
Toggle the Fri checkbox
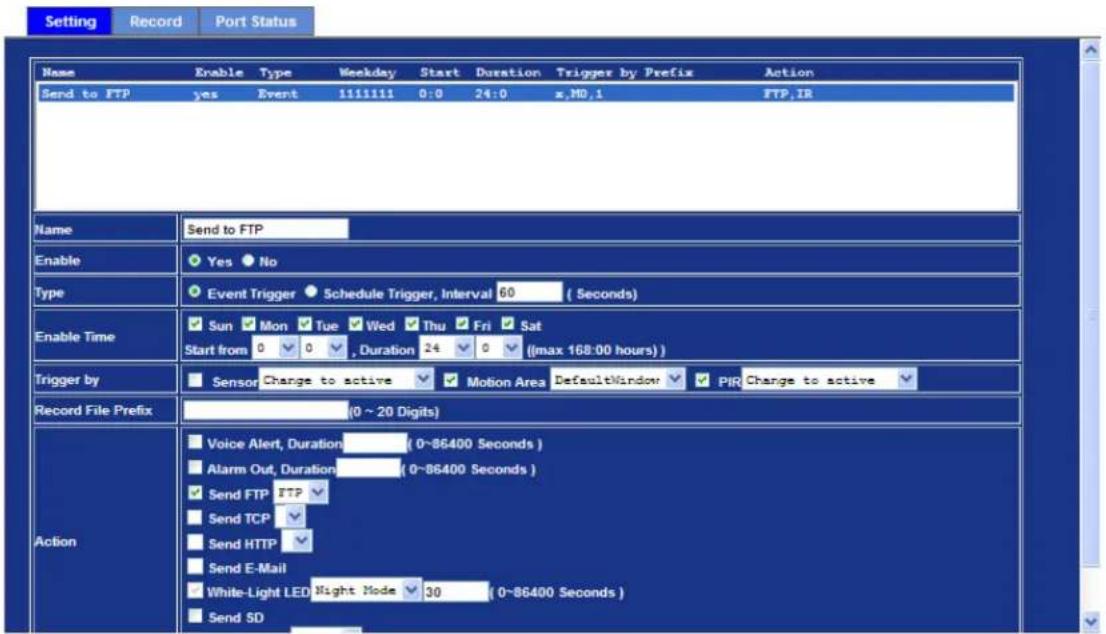click(462, 324)
